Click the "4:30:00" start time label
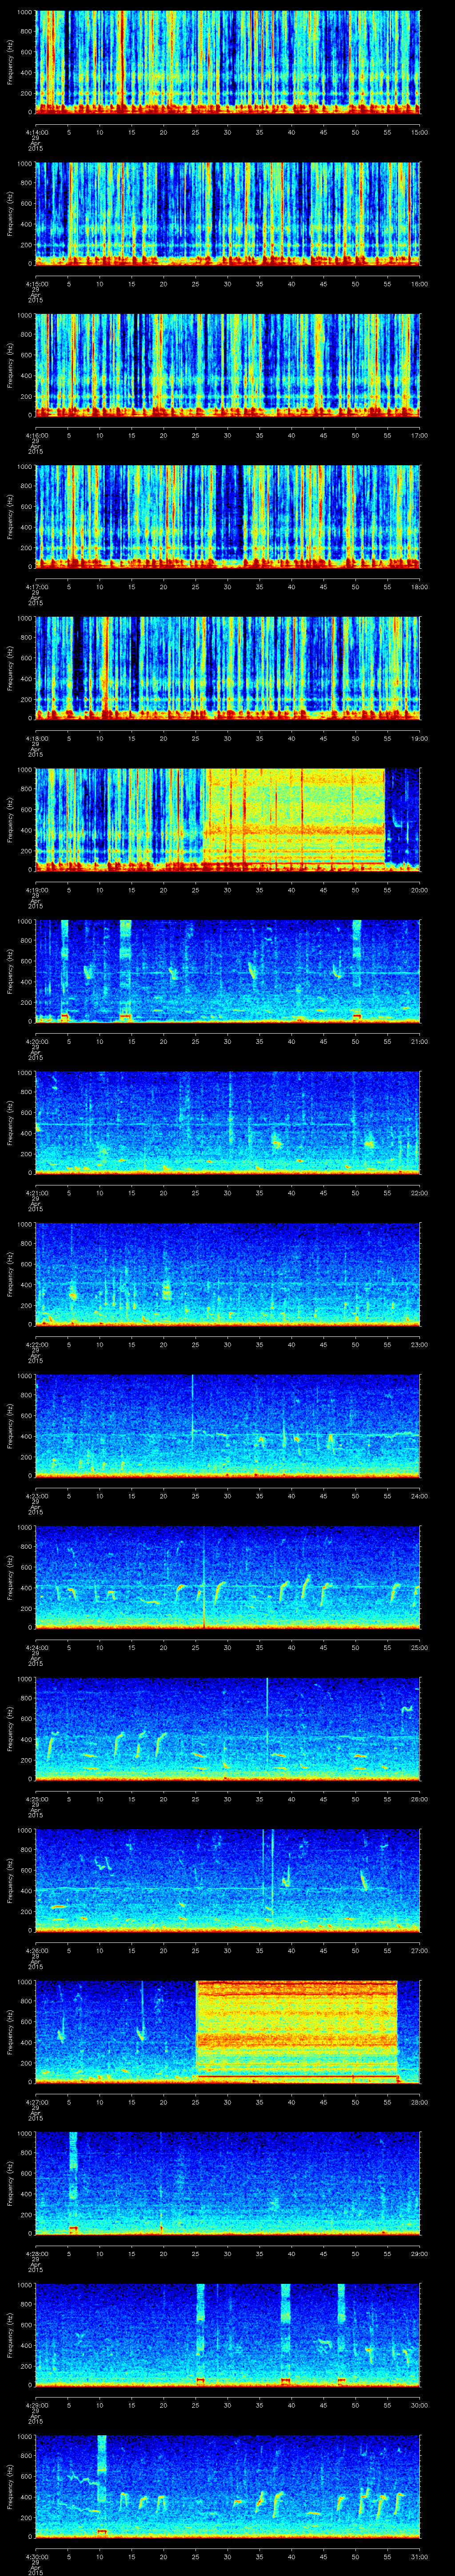The height and width of the screenshot is (2576, 455). tap(36, 2556)
